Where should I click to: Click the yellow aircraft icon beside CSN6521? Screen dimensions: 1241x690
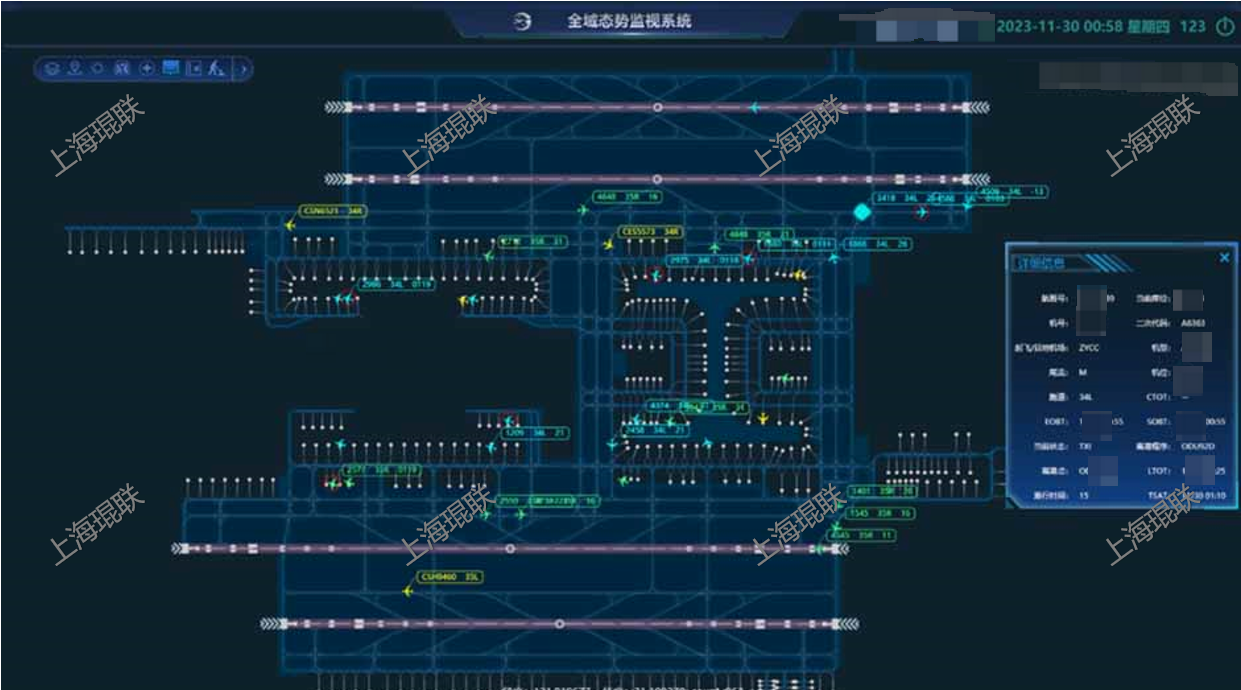pos(291,225)
